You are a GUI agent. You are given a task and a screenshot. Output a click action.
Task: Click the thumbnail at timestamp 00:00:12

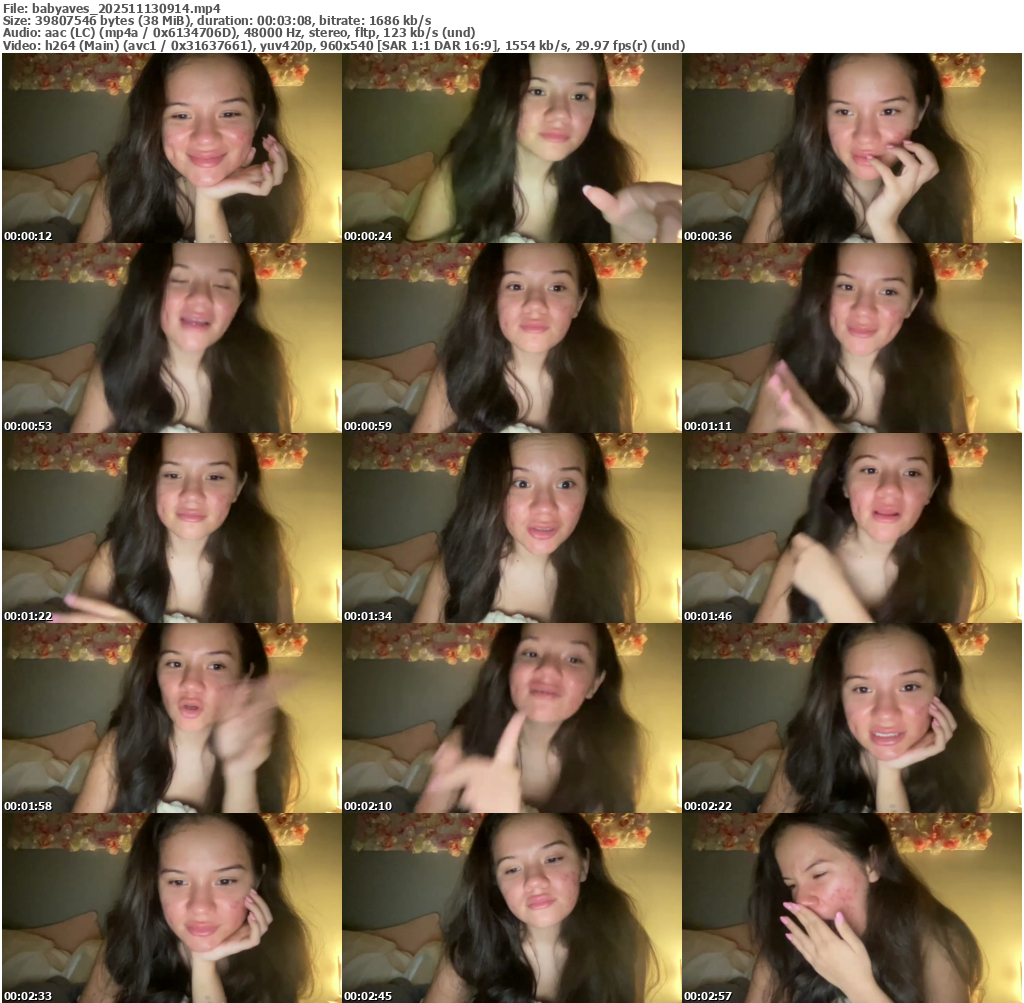click(171, 148)
